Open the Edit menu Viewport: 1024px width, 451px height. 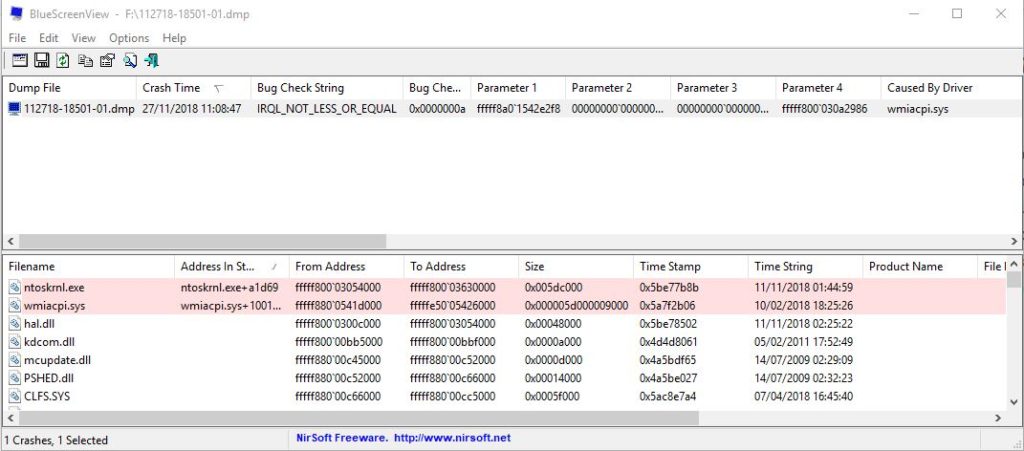pyautogui.click(x=48, y=38)
